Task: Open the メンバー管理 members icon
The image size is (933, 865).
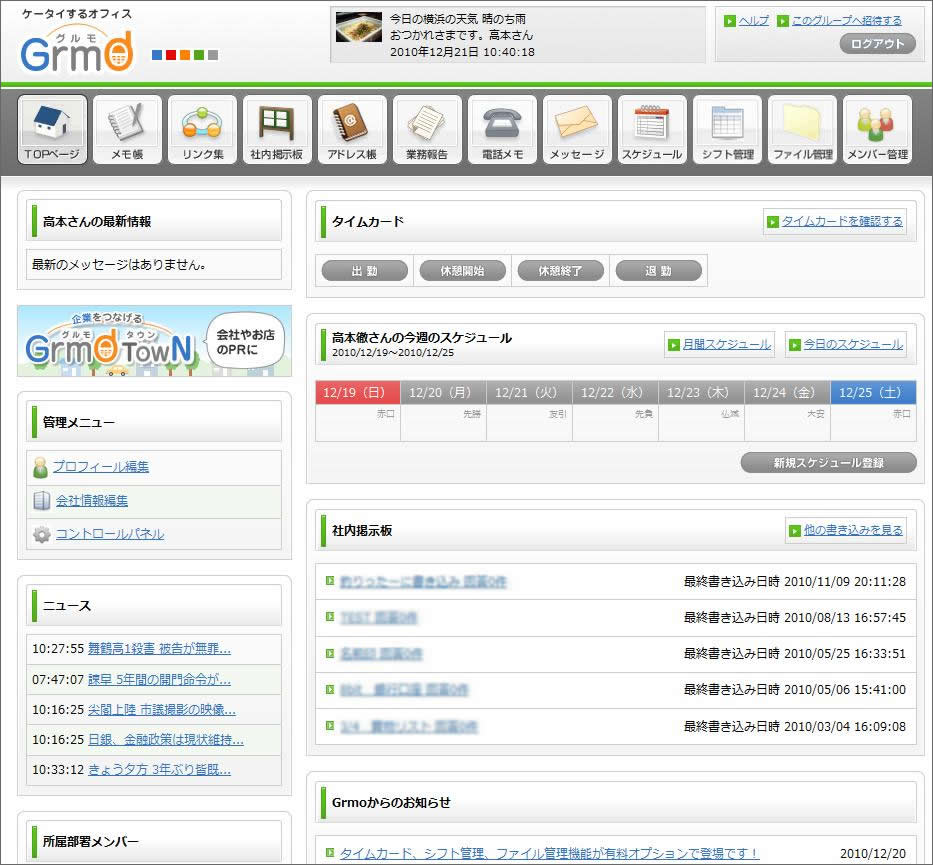Action: pyautogui.click(x=877, y=130)
